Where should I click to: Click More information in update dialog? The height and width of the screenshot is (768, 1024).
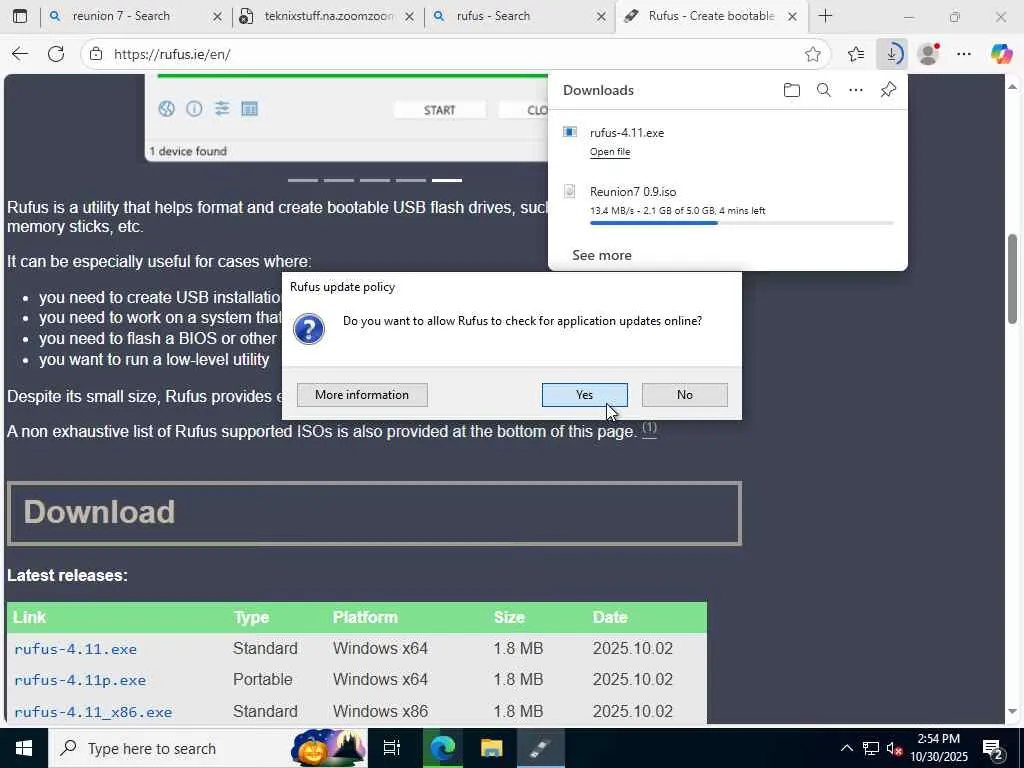pyautogui.click(x=362, y=394)
